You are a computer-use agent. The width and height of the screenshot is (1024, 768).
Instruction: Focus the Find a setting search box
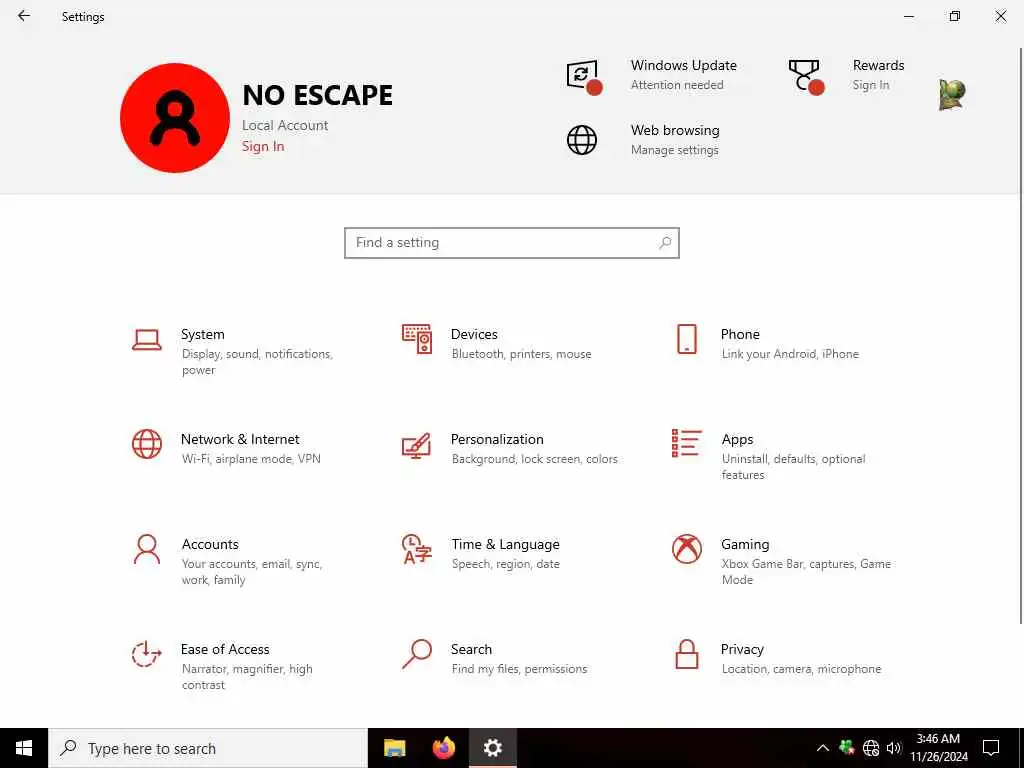511,243
